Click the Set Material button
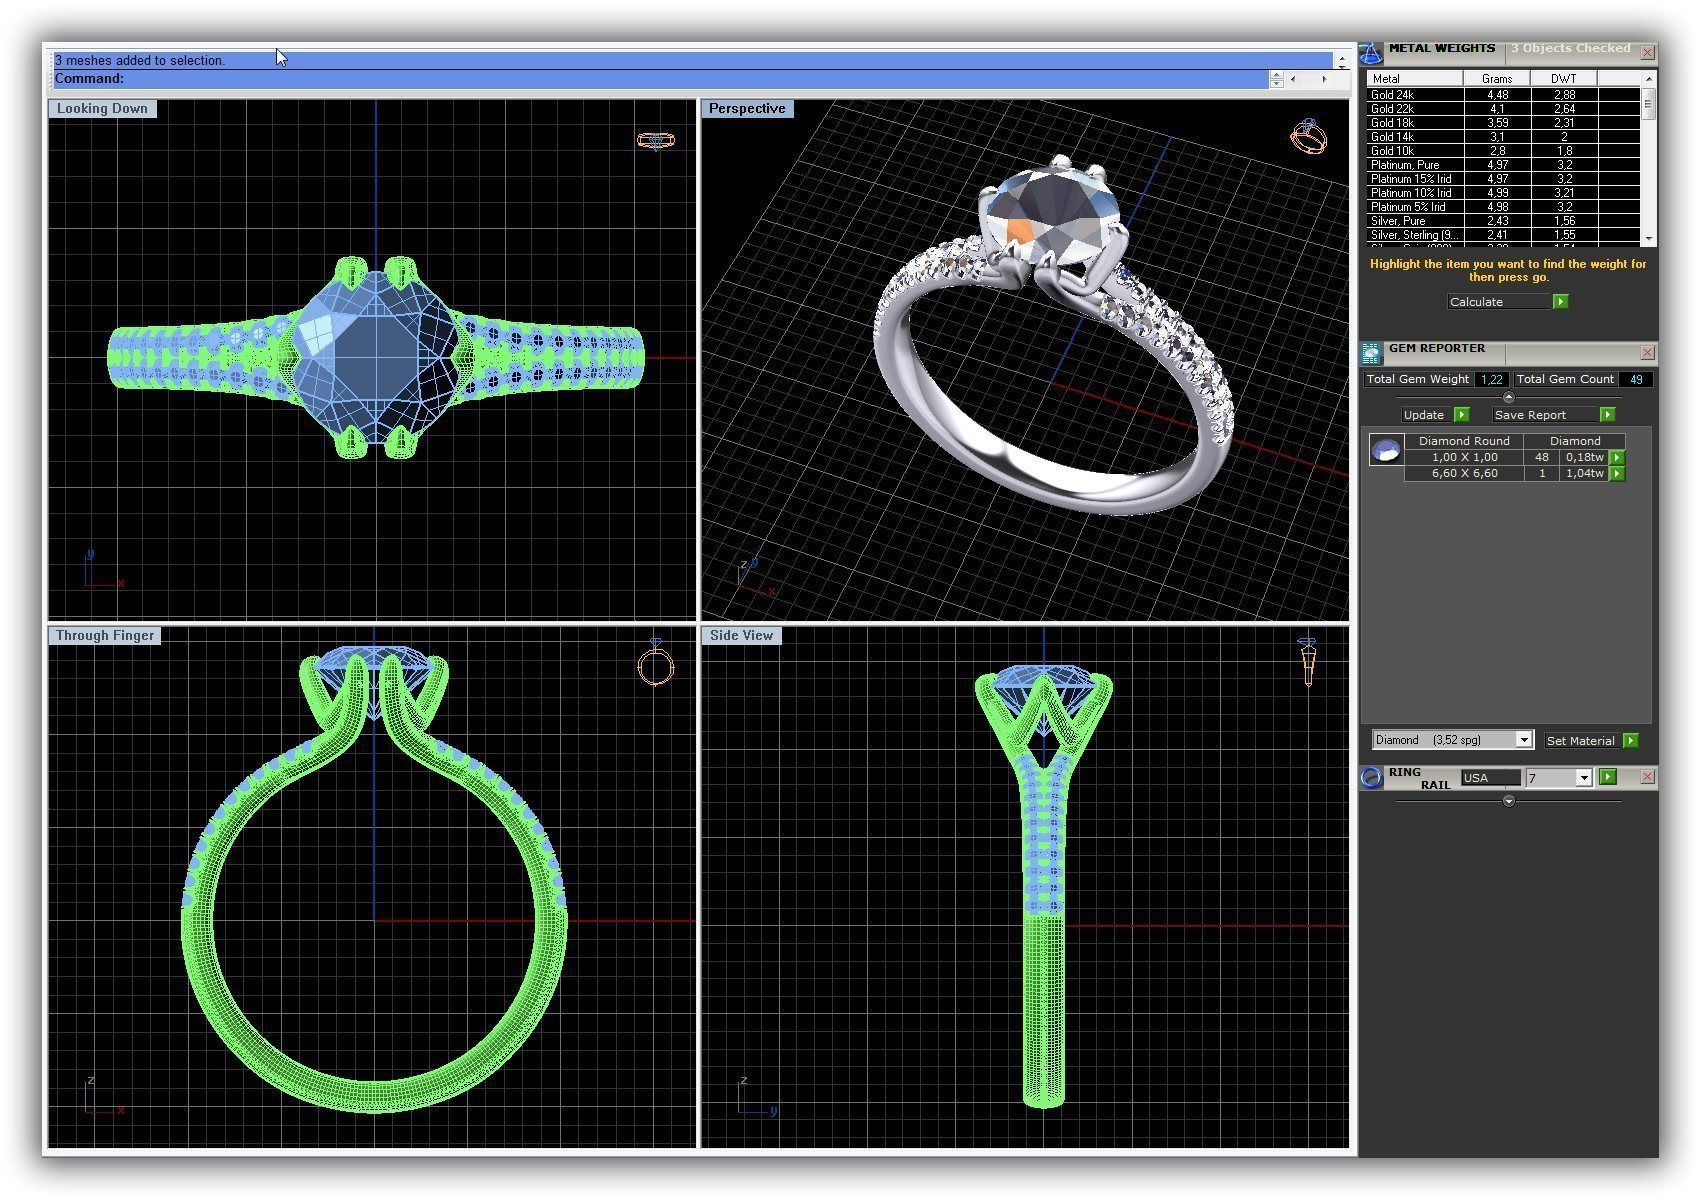Screen dimensions: 1701x1200 click(1581, 740)
